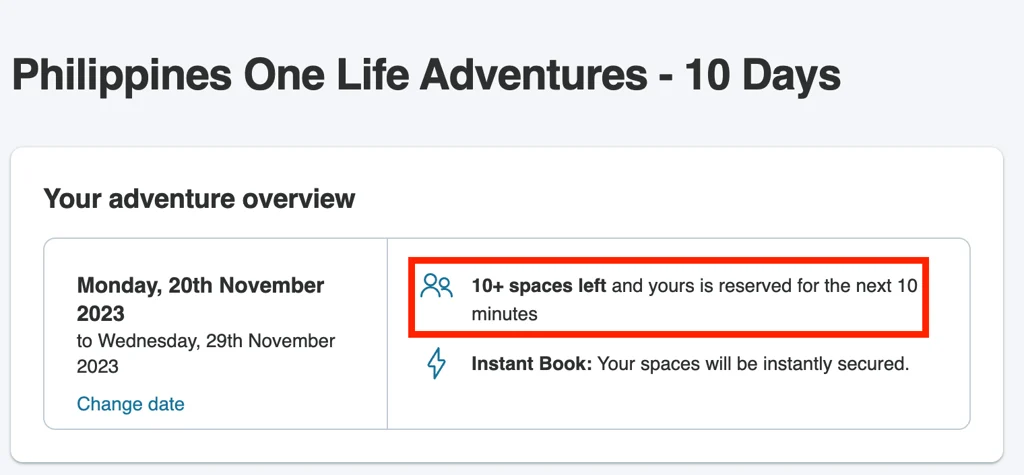Click the words One Life in the title
The height and width of the screenshot is (475, 1024).
point(326,75)
